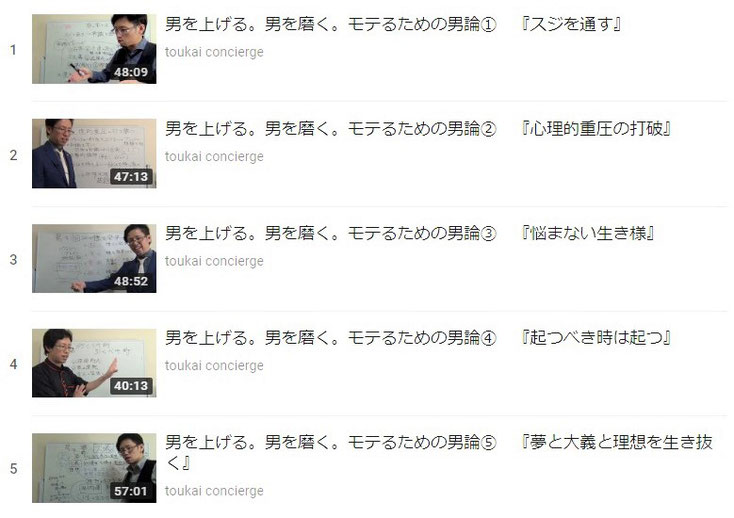Visit toukai concierge channel under video 5
This screenshot has width=734, height=518.
[214, 491]
